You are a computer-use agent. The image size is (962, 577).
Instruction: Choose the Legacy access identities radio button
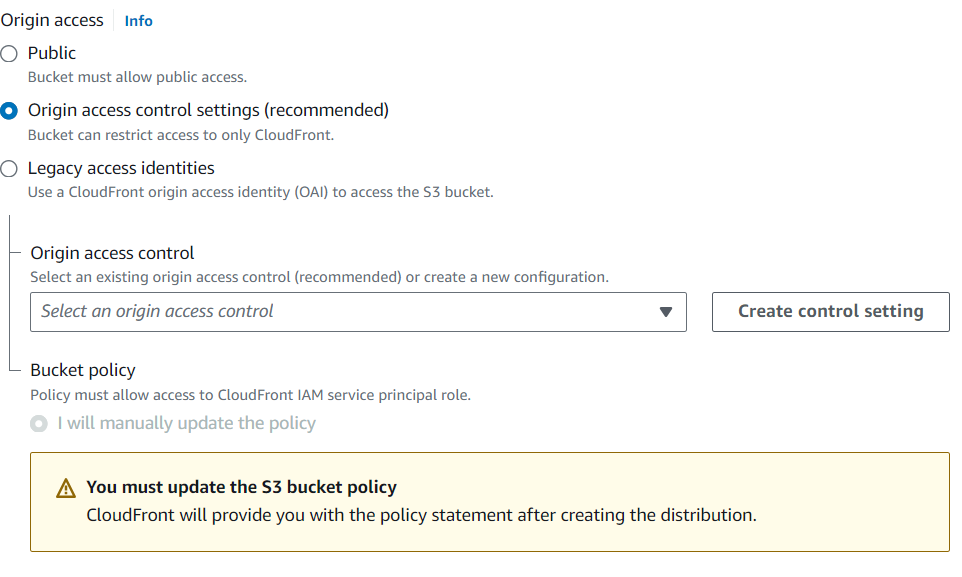click(9, 169)
